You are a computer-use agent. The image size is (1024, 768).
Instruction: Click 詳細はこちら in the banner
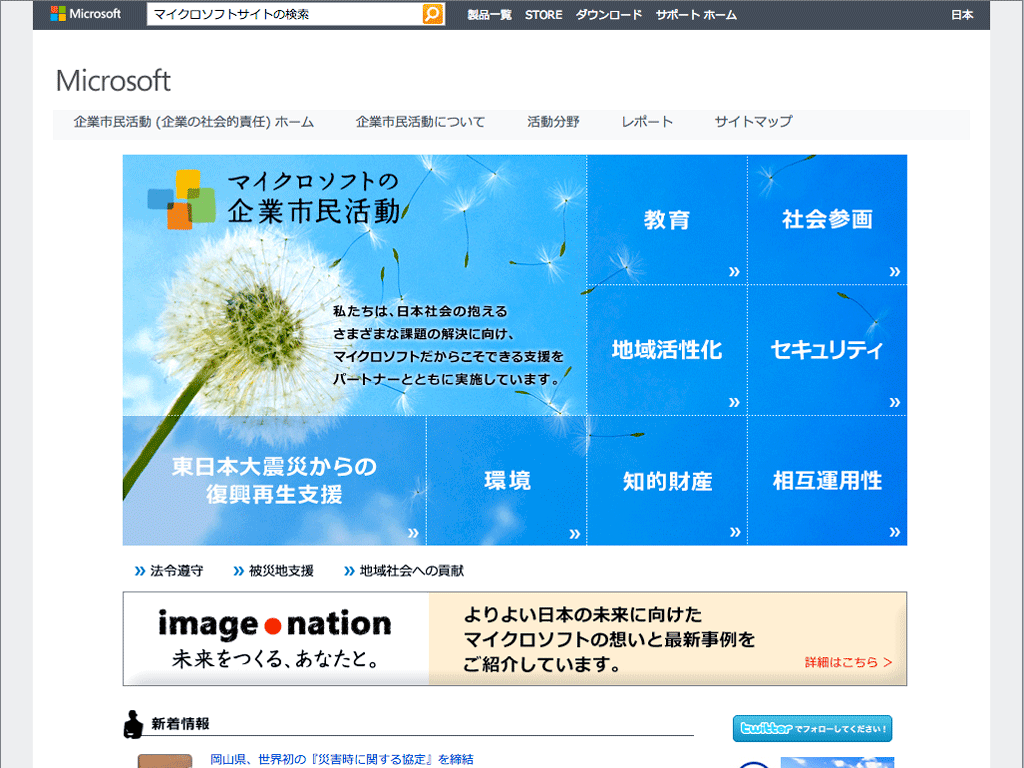[x=848, y=662]
